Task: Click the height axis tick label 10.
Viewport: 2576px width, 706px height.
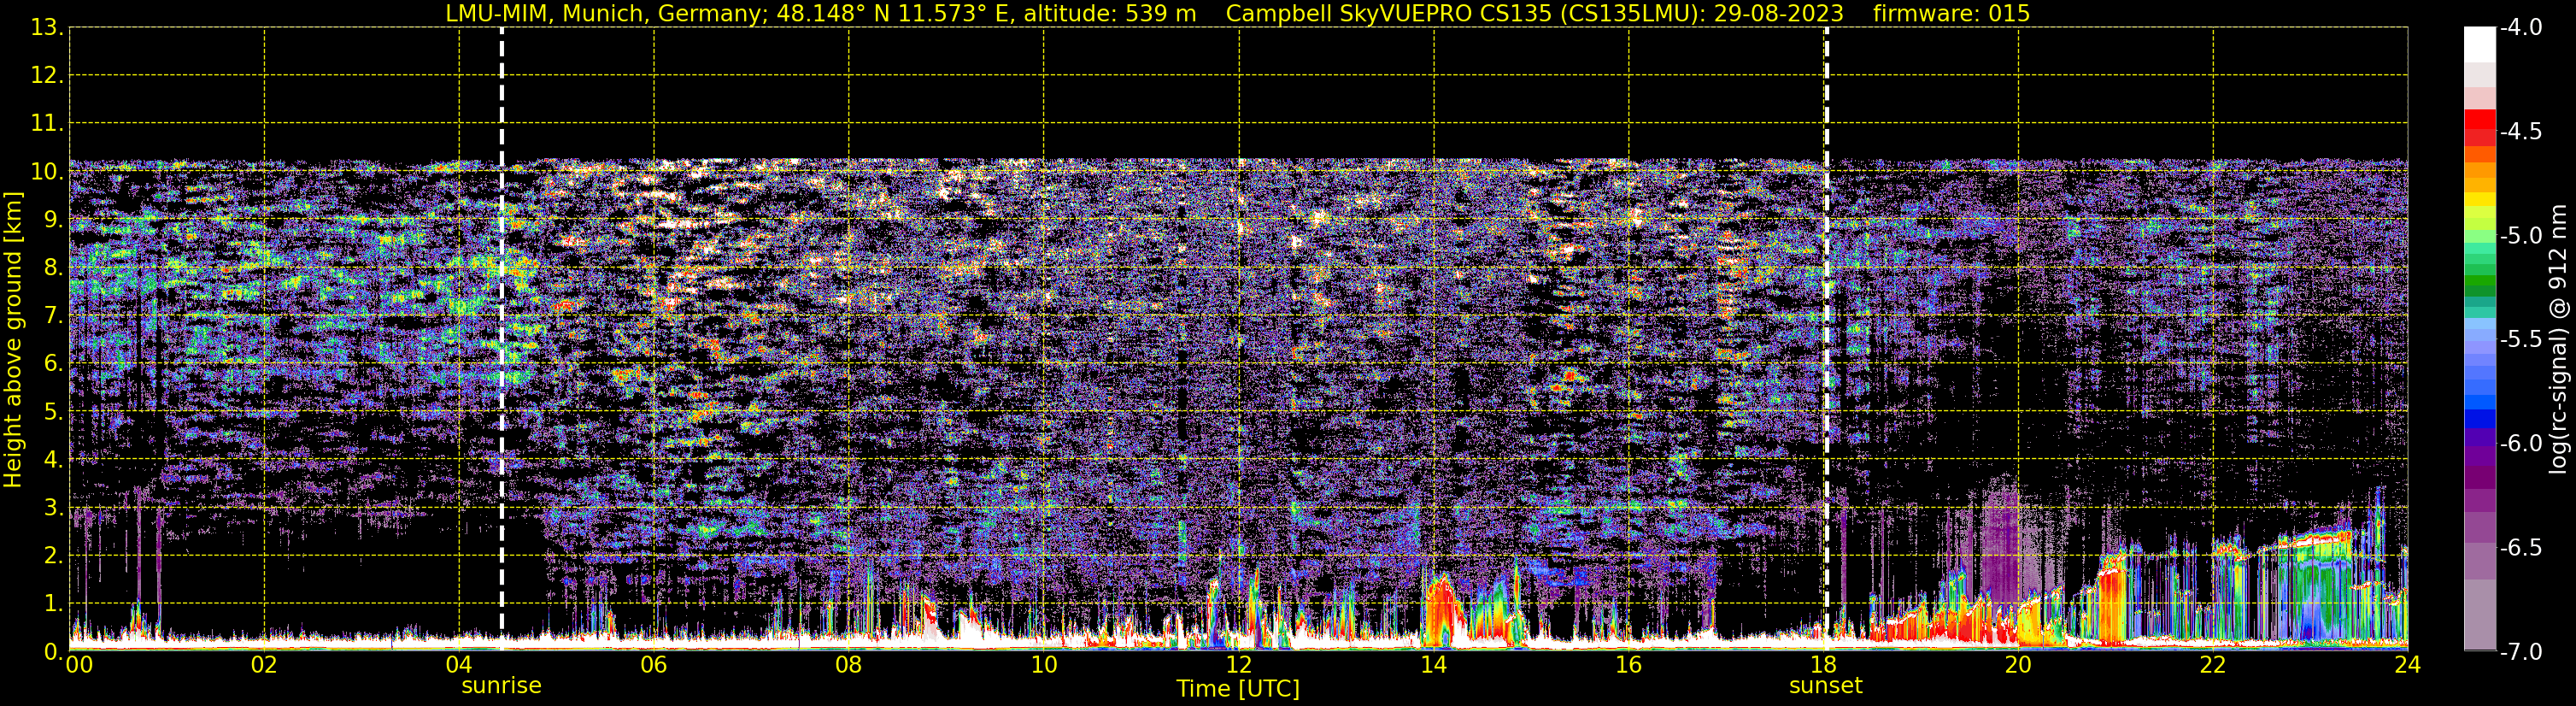Action: (x=46, y=171)
